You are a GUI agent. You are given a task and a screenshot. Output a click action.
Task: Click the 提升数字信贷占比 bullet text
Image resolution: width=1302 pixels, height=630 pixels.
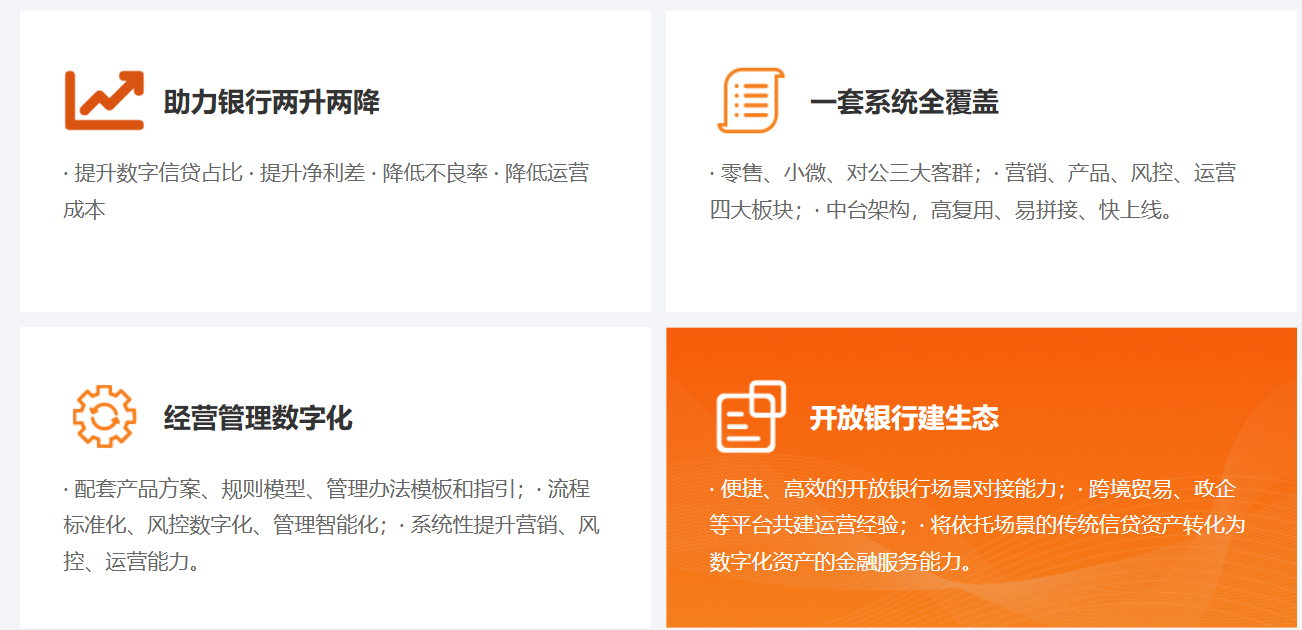coord(158,173)
